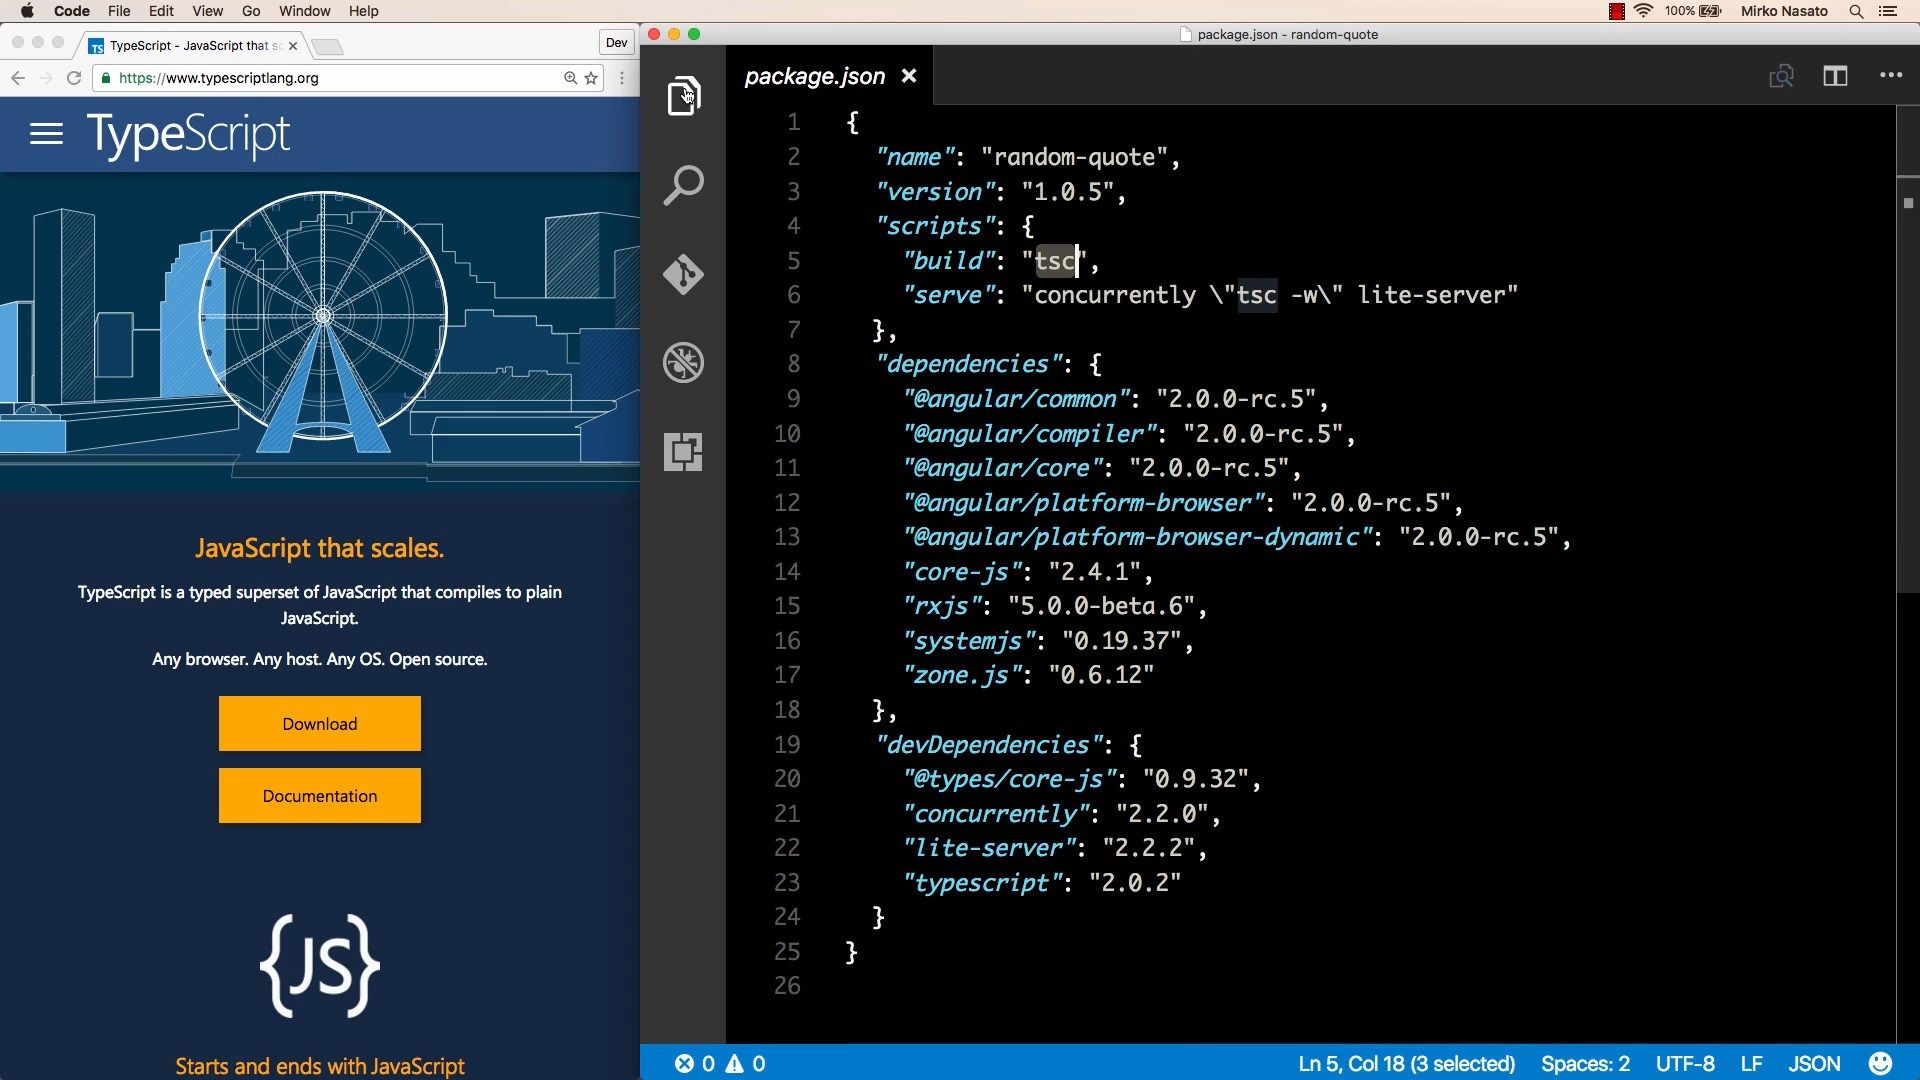
Task: Open a new Chrome tab
Action: tap(327, 47)
